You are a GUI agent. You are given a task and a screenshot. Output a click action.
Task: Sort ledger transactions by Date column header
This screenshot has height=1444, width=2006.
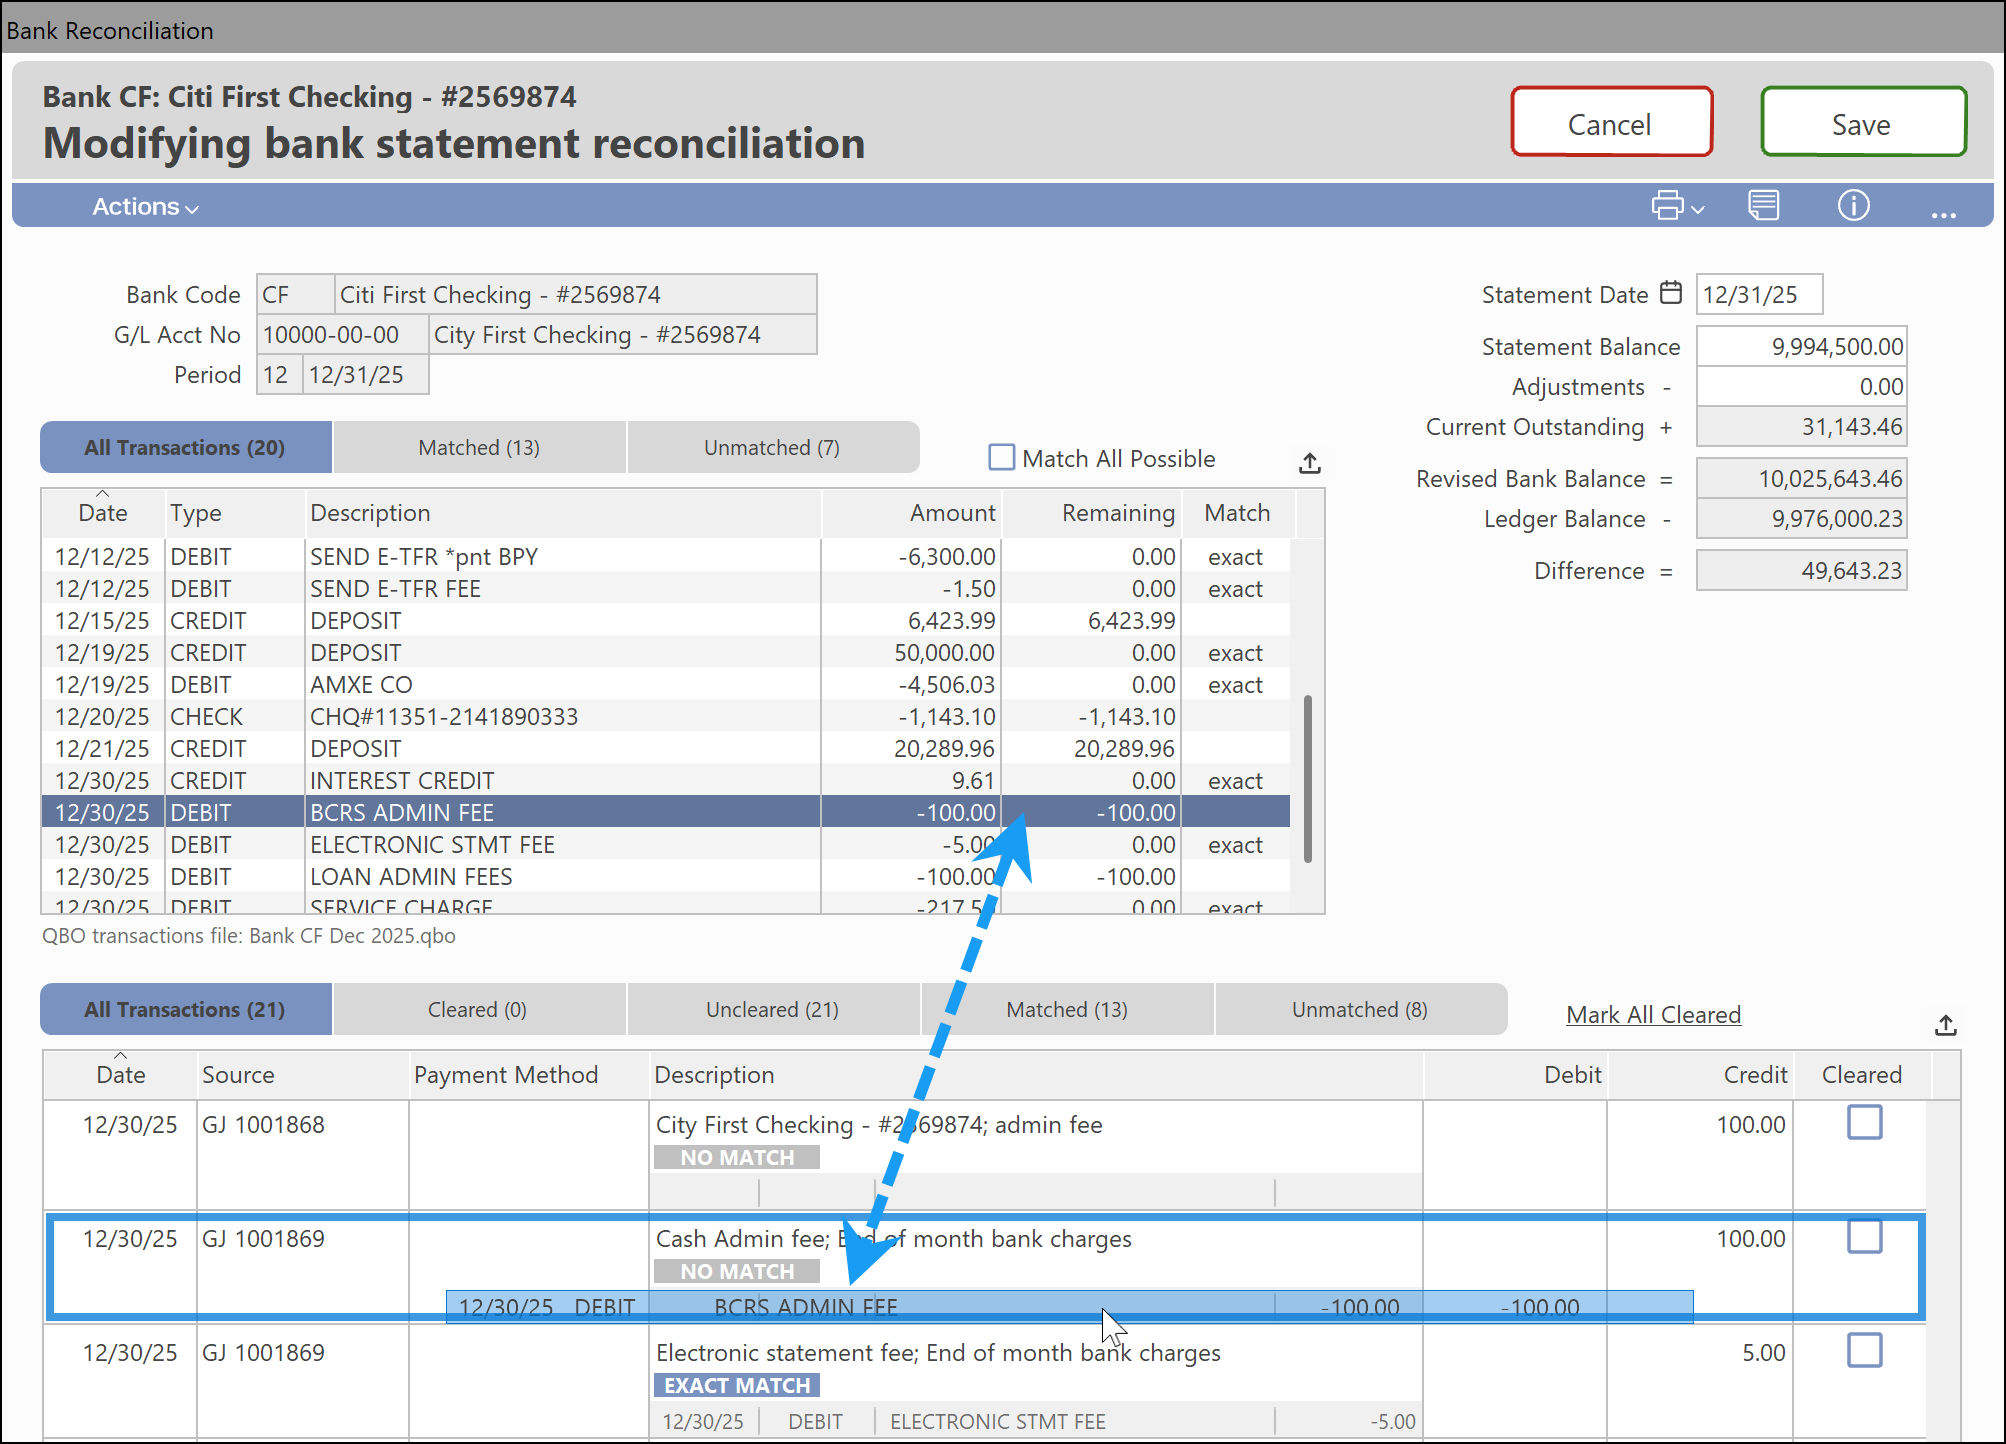pos(120,1074)
